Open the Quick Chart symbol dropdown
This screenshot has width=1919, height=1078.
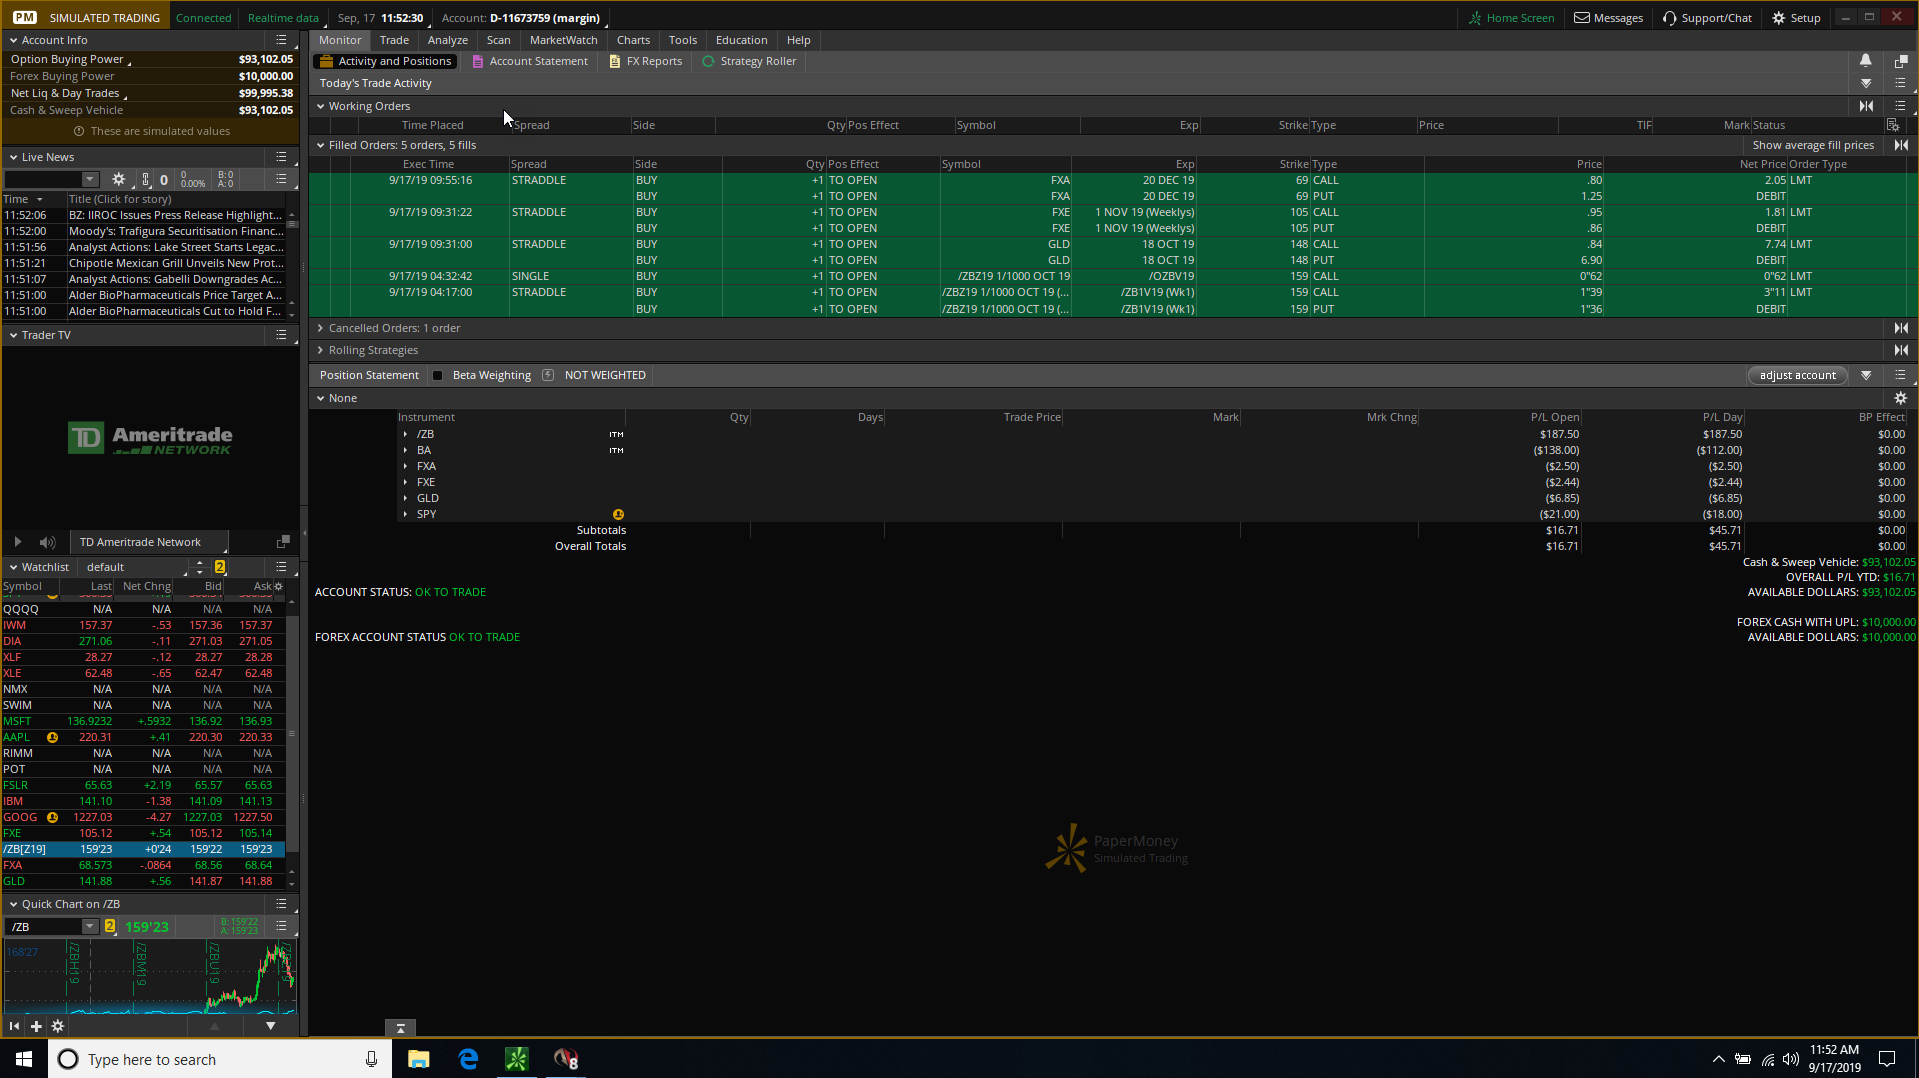[x=90, y=927]
